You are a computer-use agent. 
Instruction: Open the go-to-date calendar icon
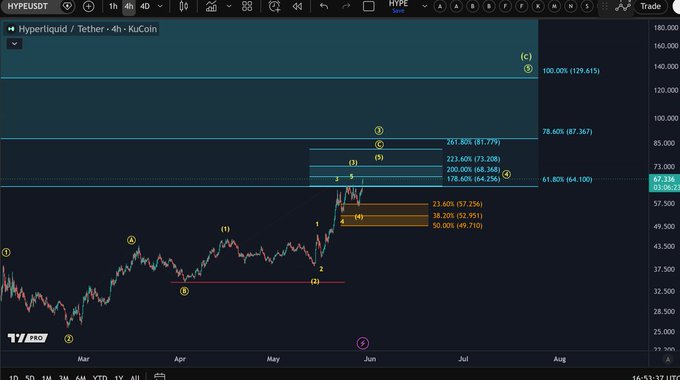pyautogui.click(x=160, y=377)
